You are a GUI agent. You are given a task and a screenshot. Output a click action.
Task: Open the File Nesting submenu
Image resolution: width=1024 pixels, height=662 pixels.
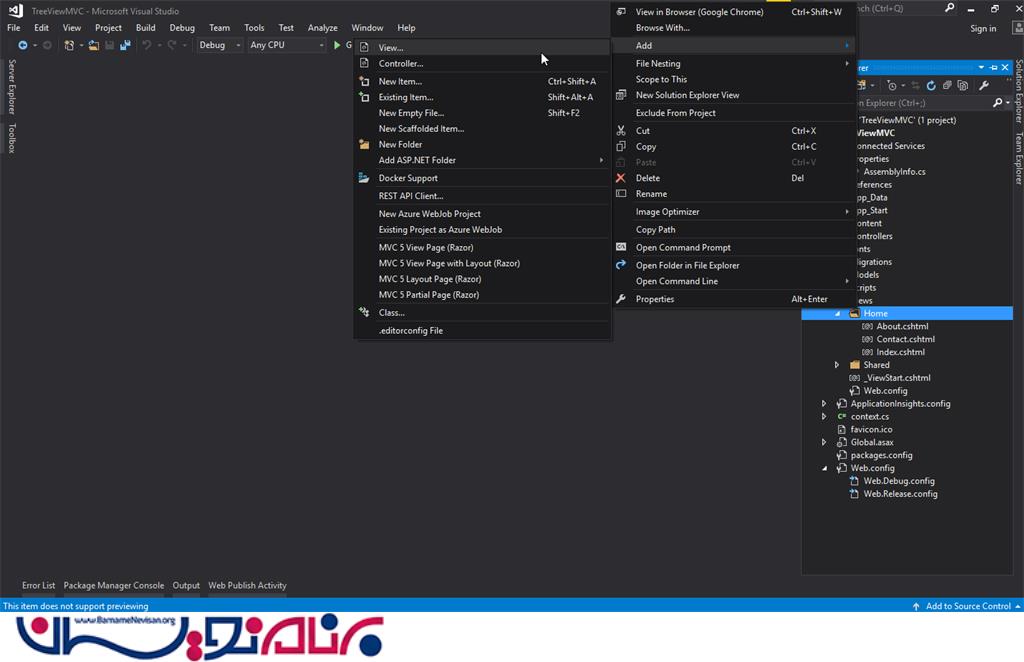coord(734,63)
